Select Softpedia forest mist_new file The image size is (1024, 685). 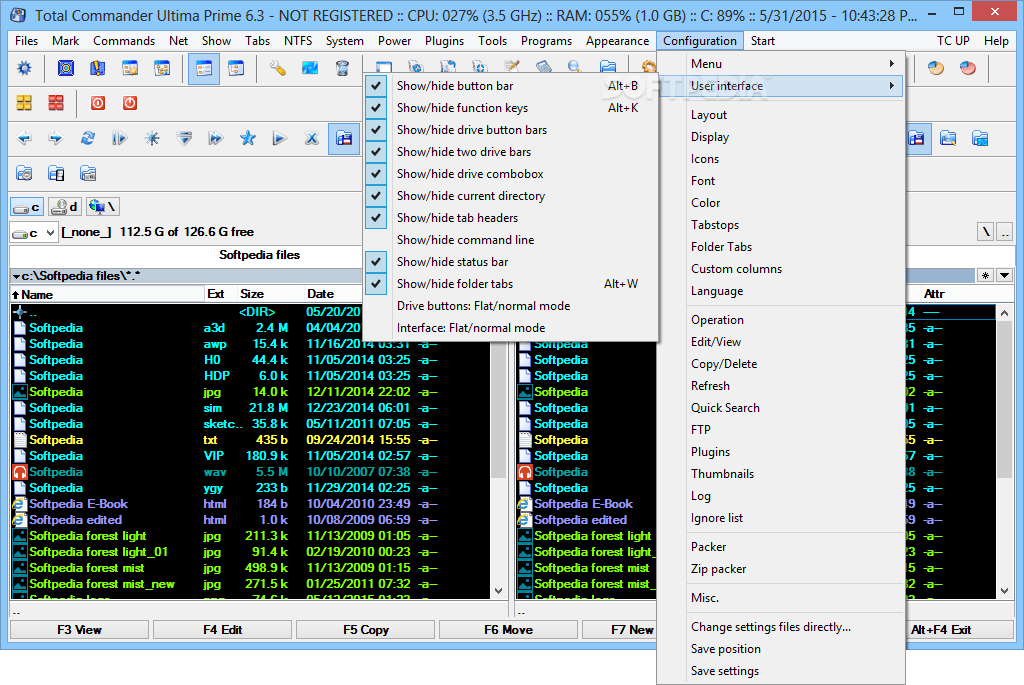[102, 584]
